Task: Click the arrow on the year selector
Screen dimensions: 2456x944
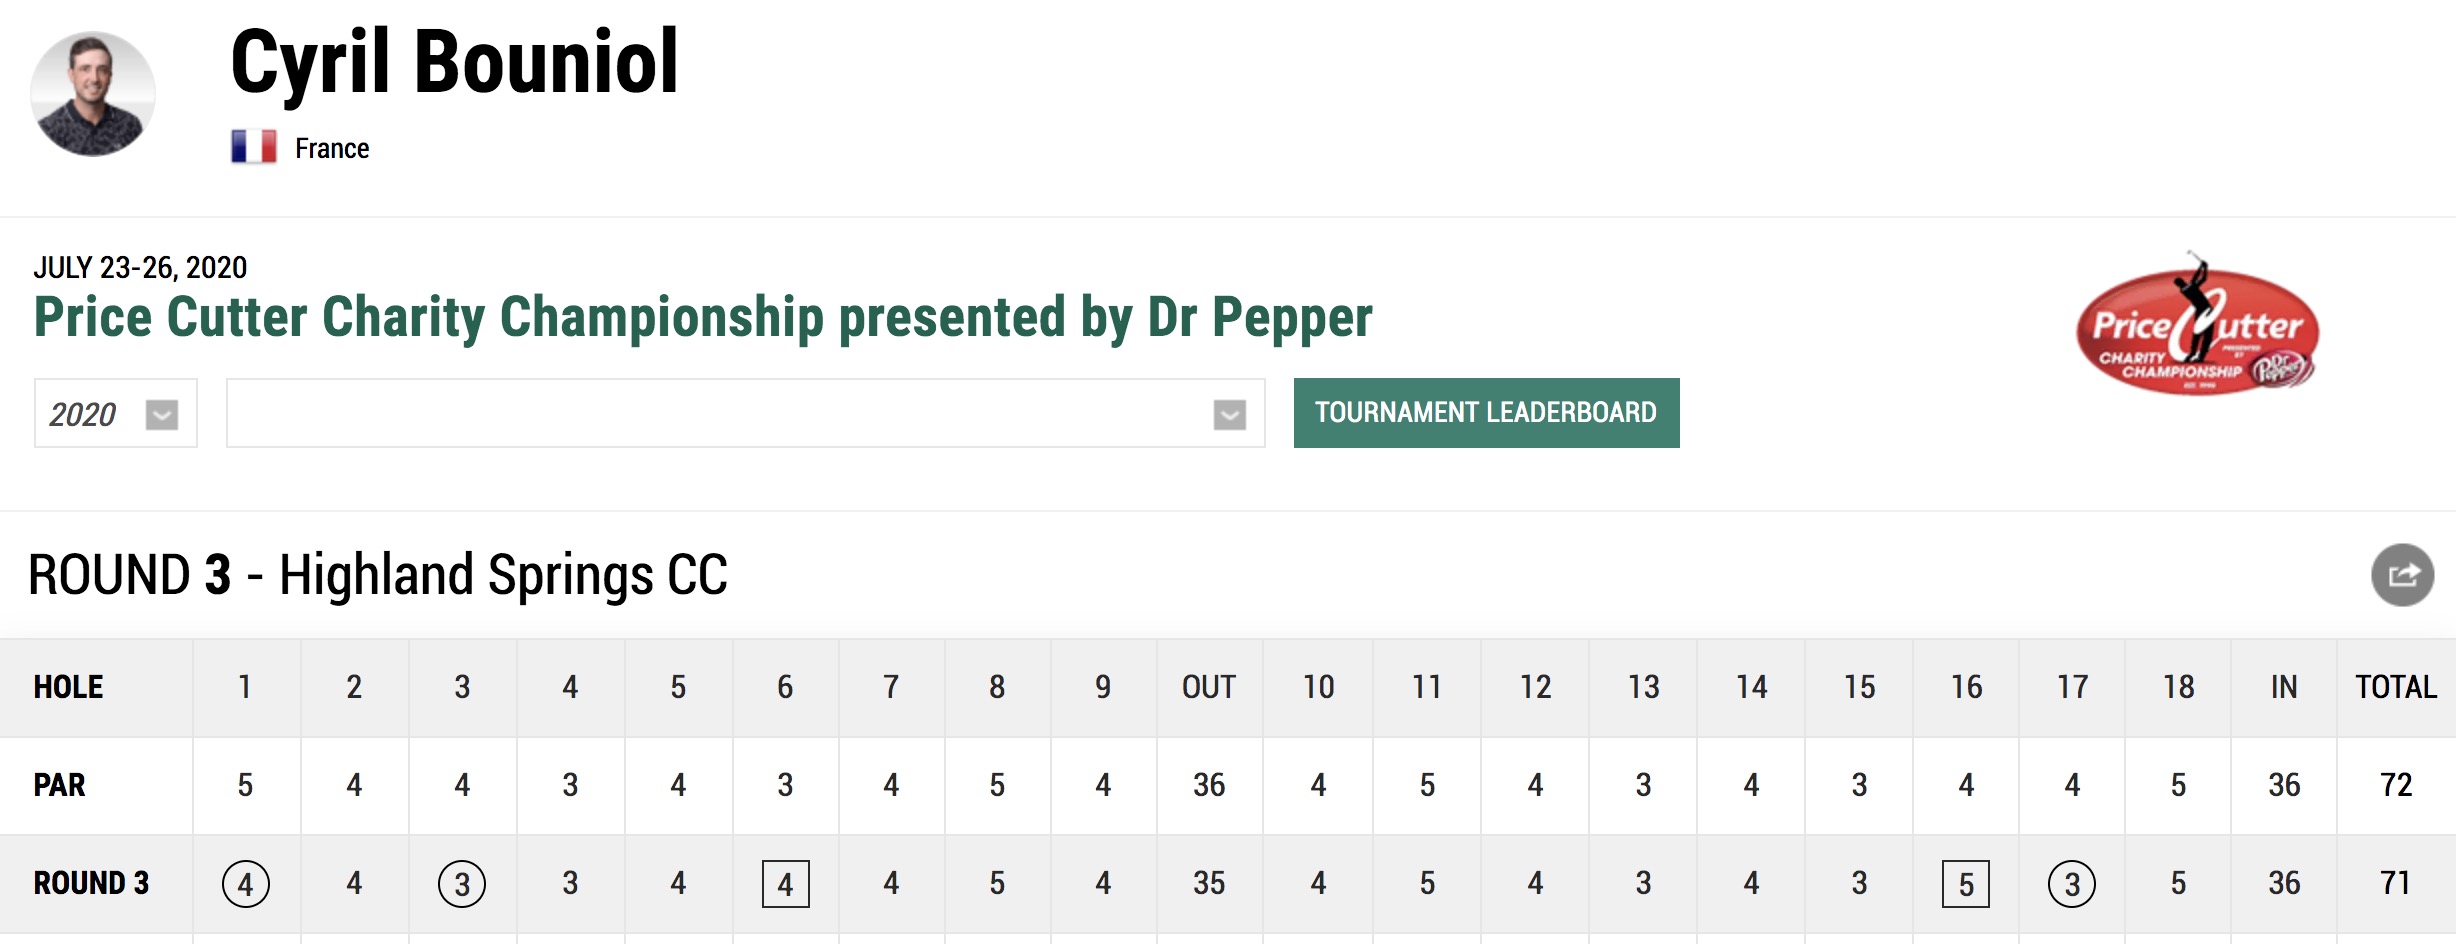Action: (x=162, y=414)
